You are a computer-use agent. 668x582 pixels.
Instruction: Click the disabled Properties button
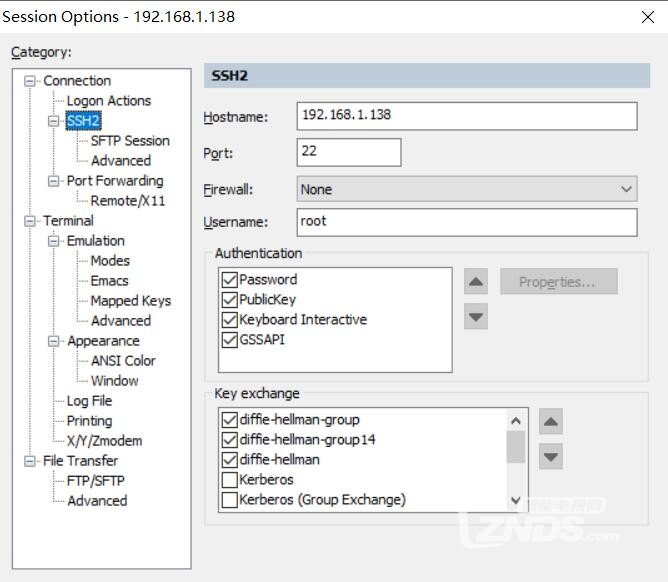pyautogui.click(x=559, y=282)
